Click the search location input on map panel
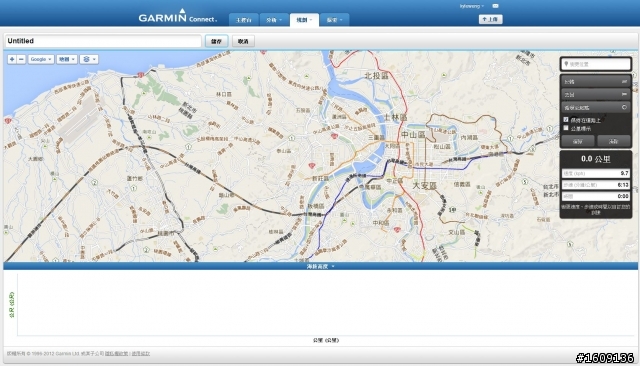The image size is (640, 366). [596, 64]
